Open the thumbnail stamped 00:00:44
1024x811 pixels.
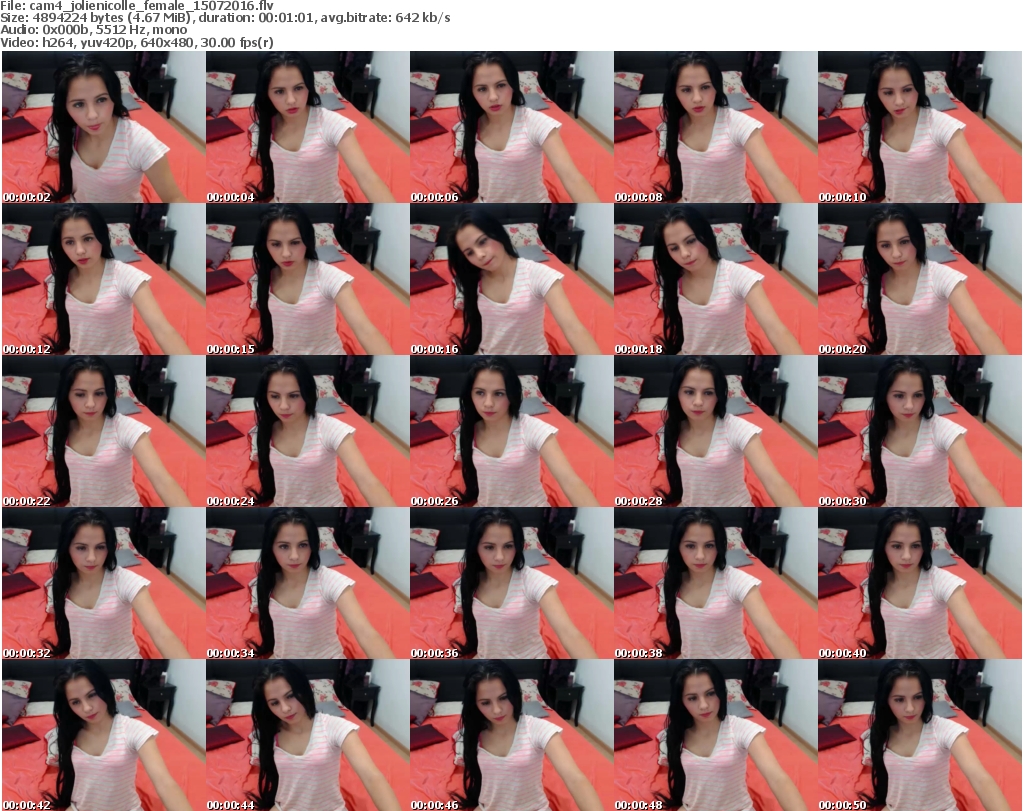308,735
